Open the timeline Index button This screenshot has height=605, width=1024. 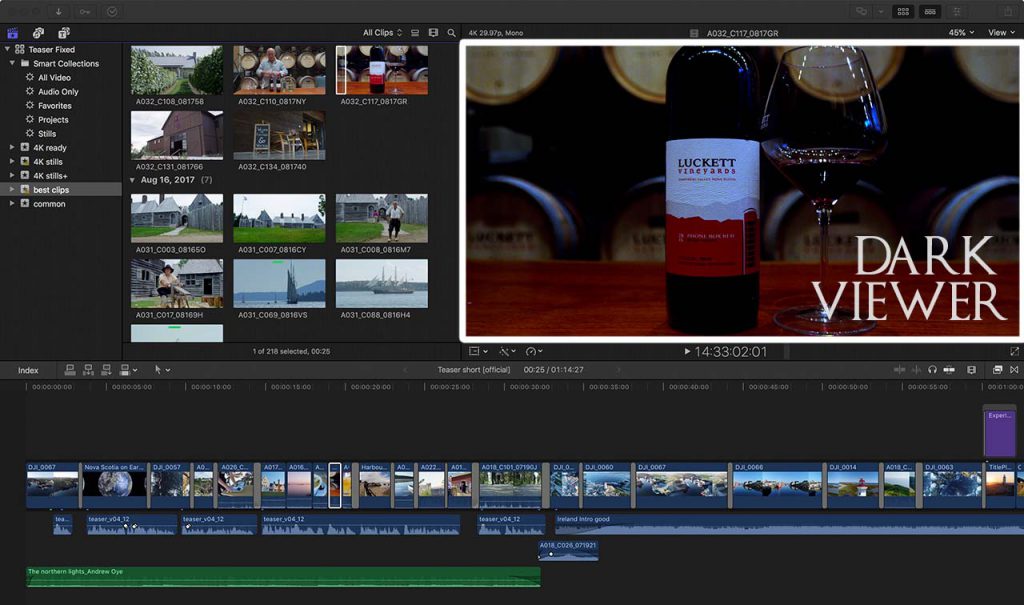pos(28,370)
